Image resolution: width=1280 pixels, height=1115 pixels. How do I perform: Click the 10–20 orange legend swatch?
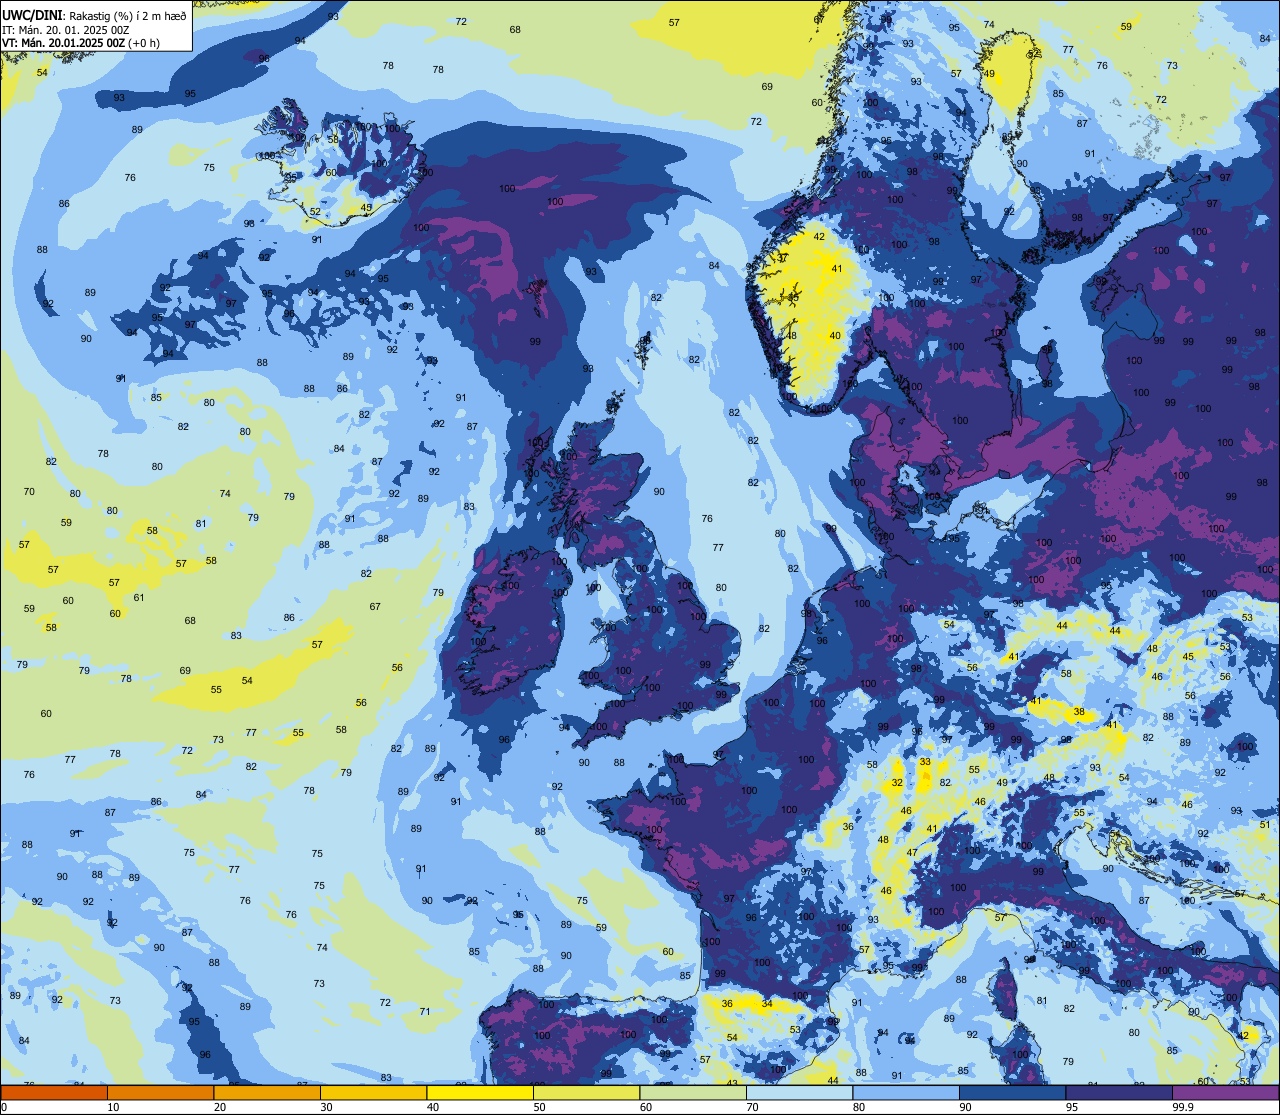(160, 1093)
